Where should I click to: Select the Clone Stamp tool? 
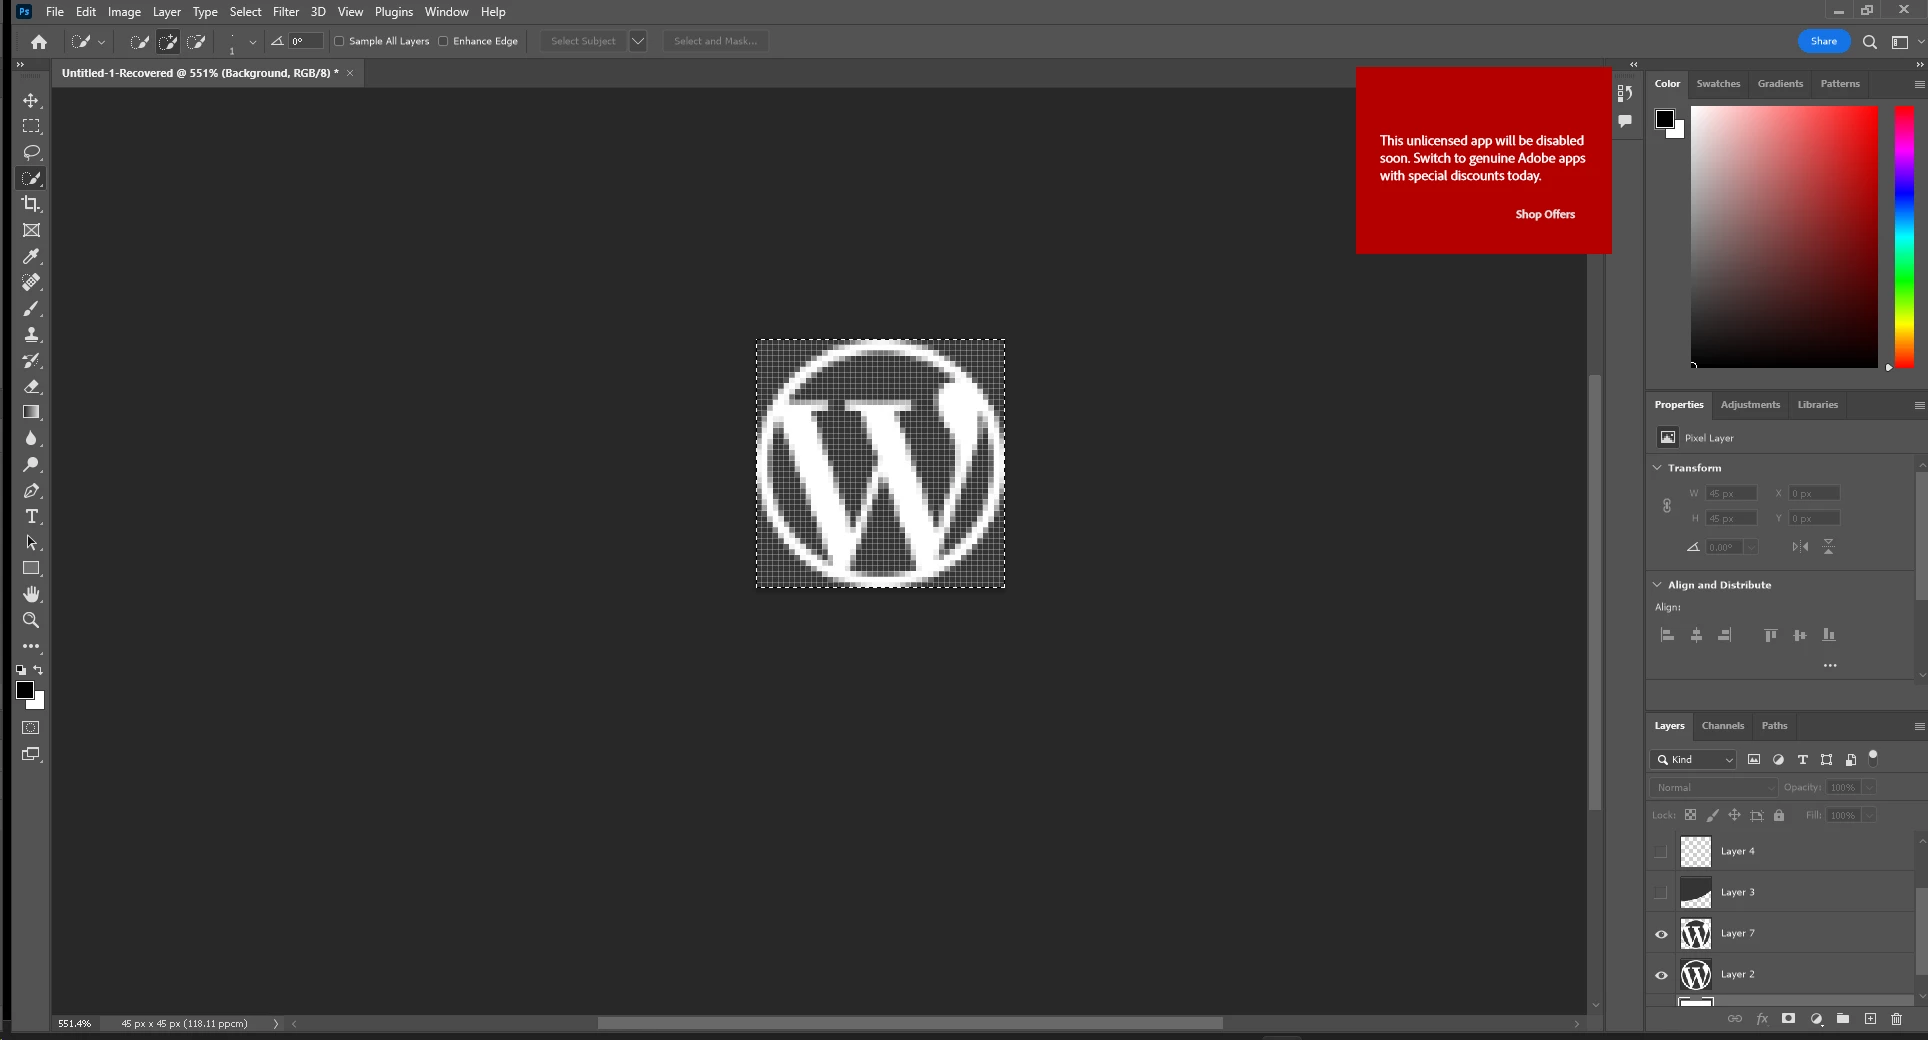point(31,334)
